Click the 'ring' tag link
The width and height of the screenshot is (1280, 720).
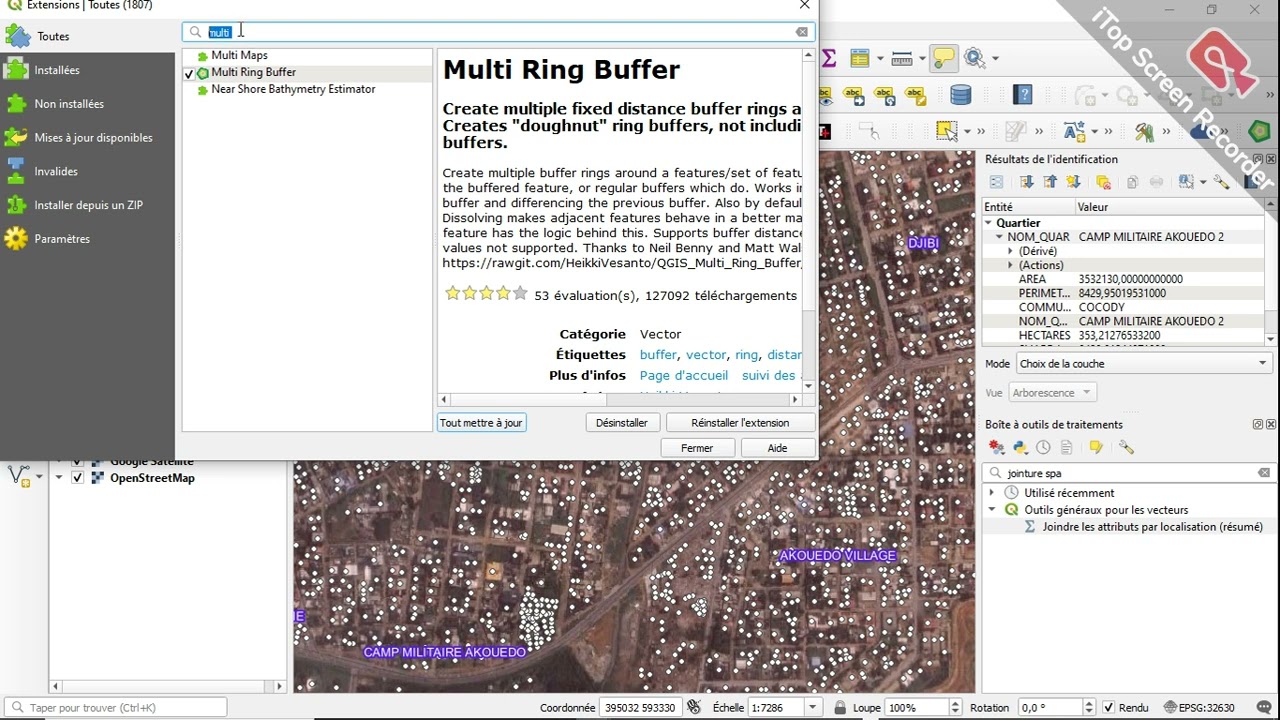pos(746,355)
